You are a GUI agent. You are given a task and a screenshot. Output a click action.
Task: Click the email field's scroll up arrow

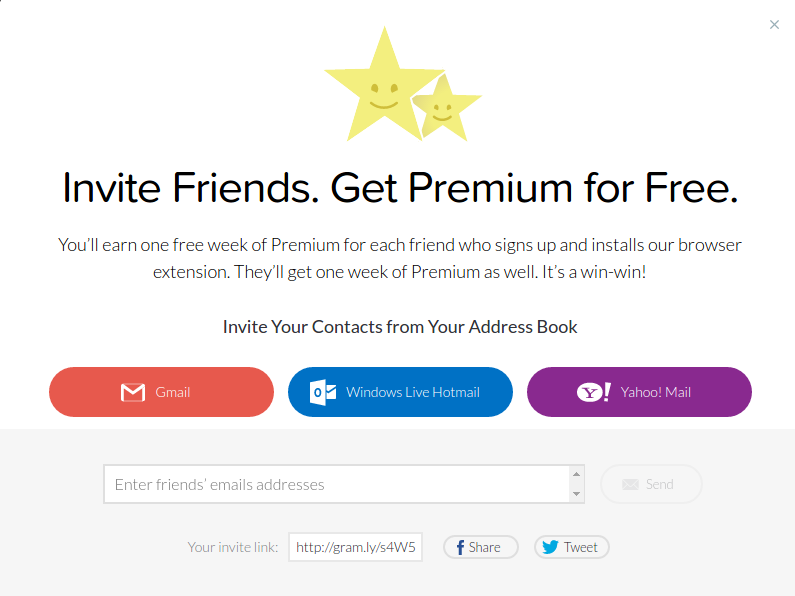click(576, 474)
